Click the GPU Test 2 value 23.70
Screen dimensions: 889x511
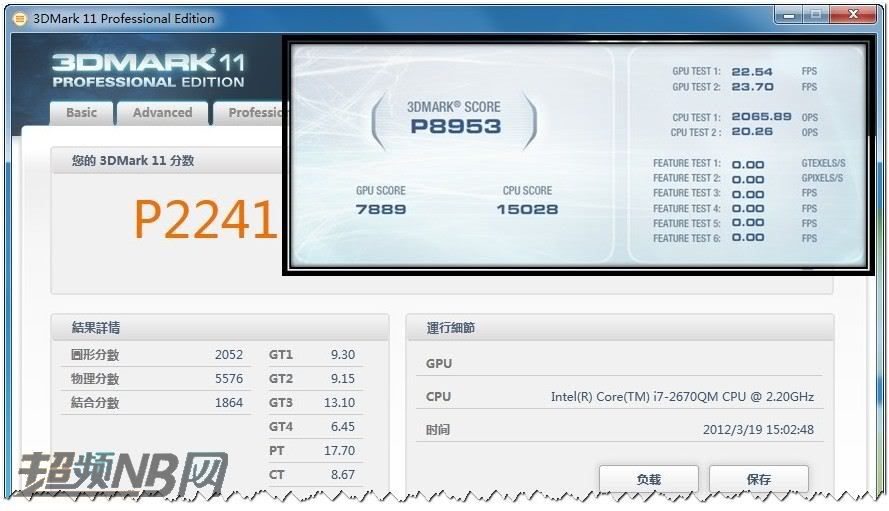(752, 87)
